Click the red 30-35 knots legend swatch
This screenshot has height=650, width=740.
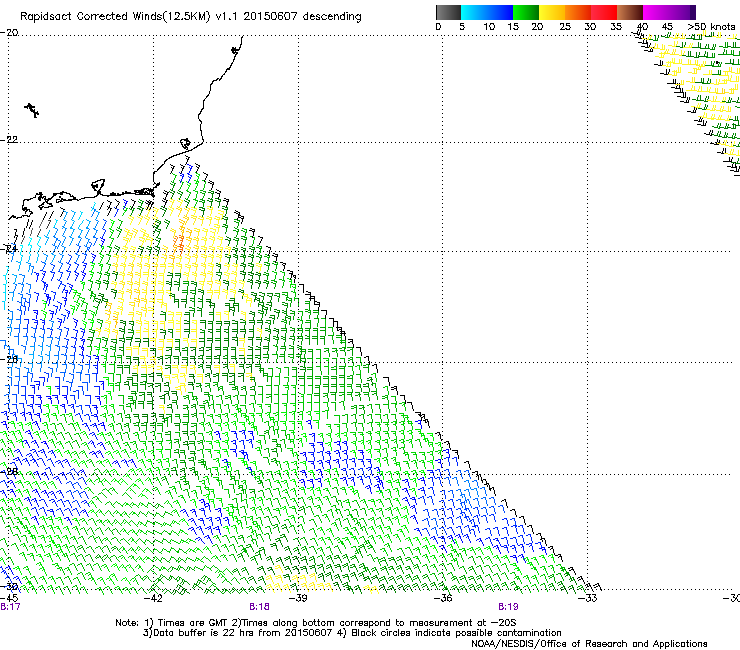point(604,12)
